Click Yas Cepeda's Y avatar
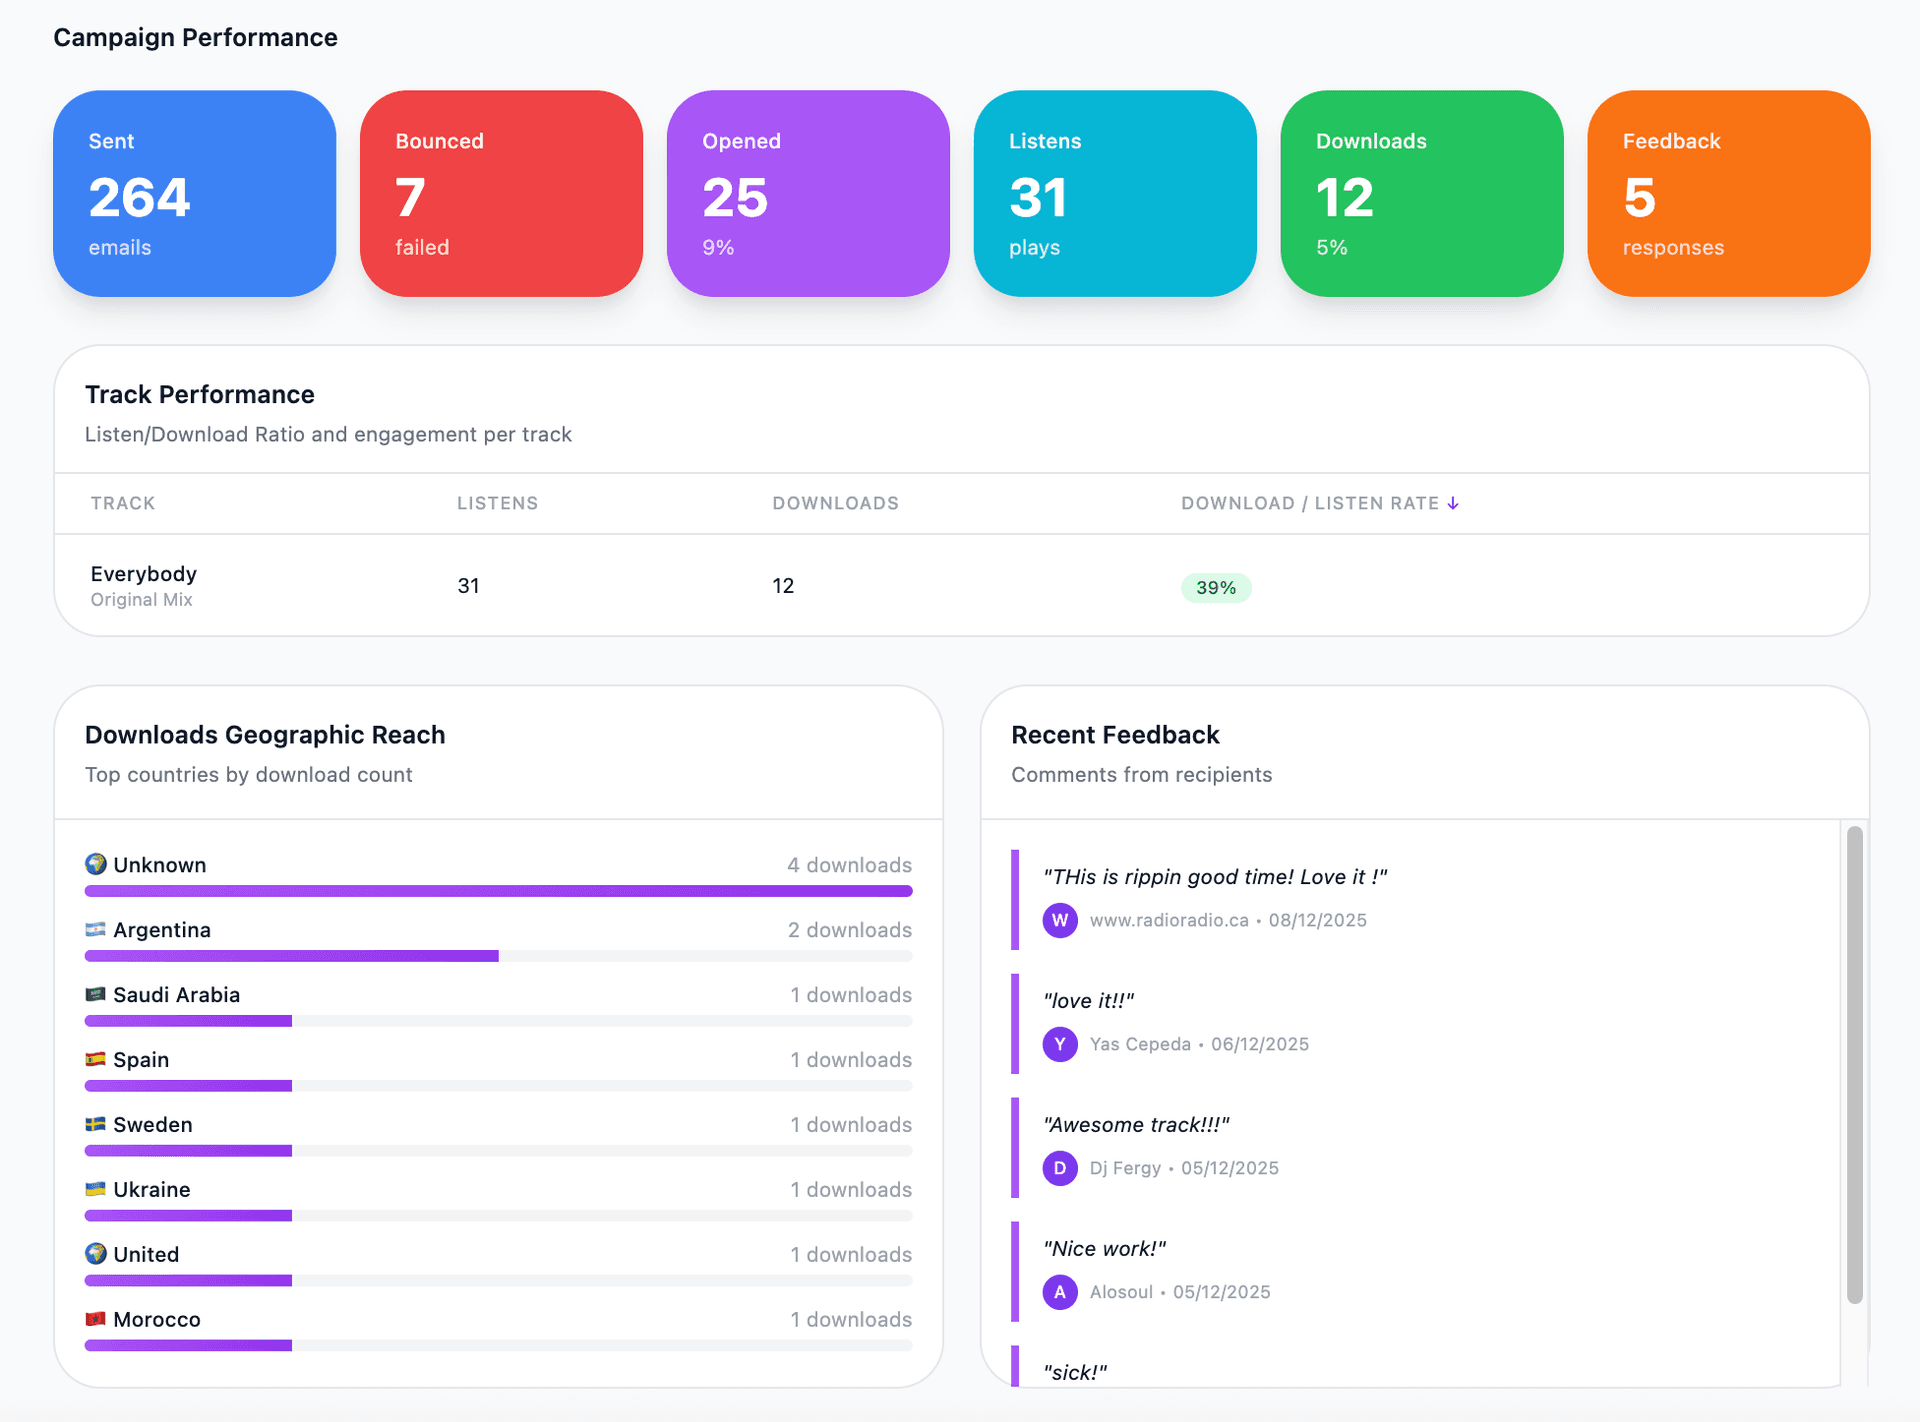The width and height of the screenshot is (1920, 1422). [x=1060, y=1044]
